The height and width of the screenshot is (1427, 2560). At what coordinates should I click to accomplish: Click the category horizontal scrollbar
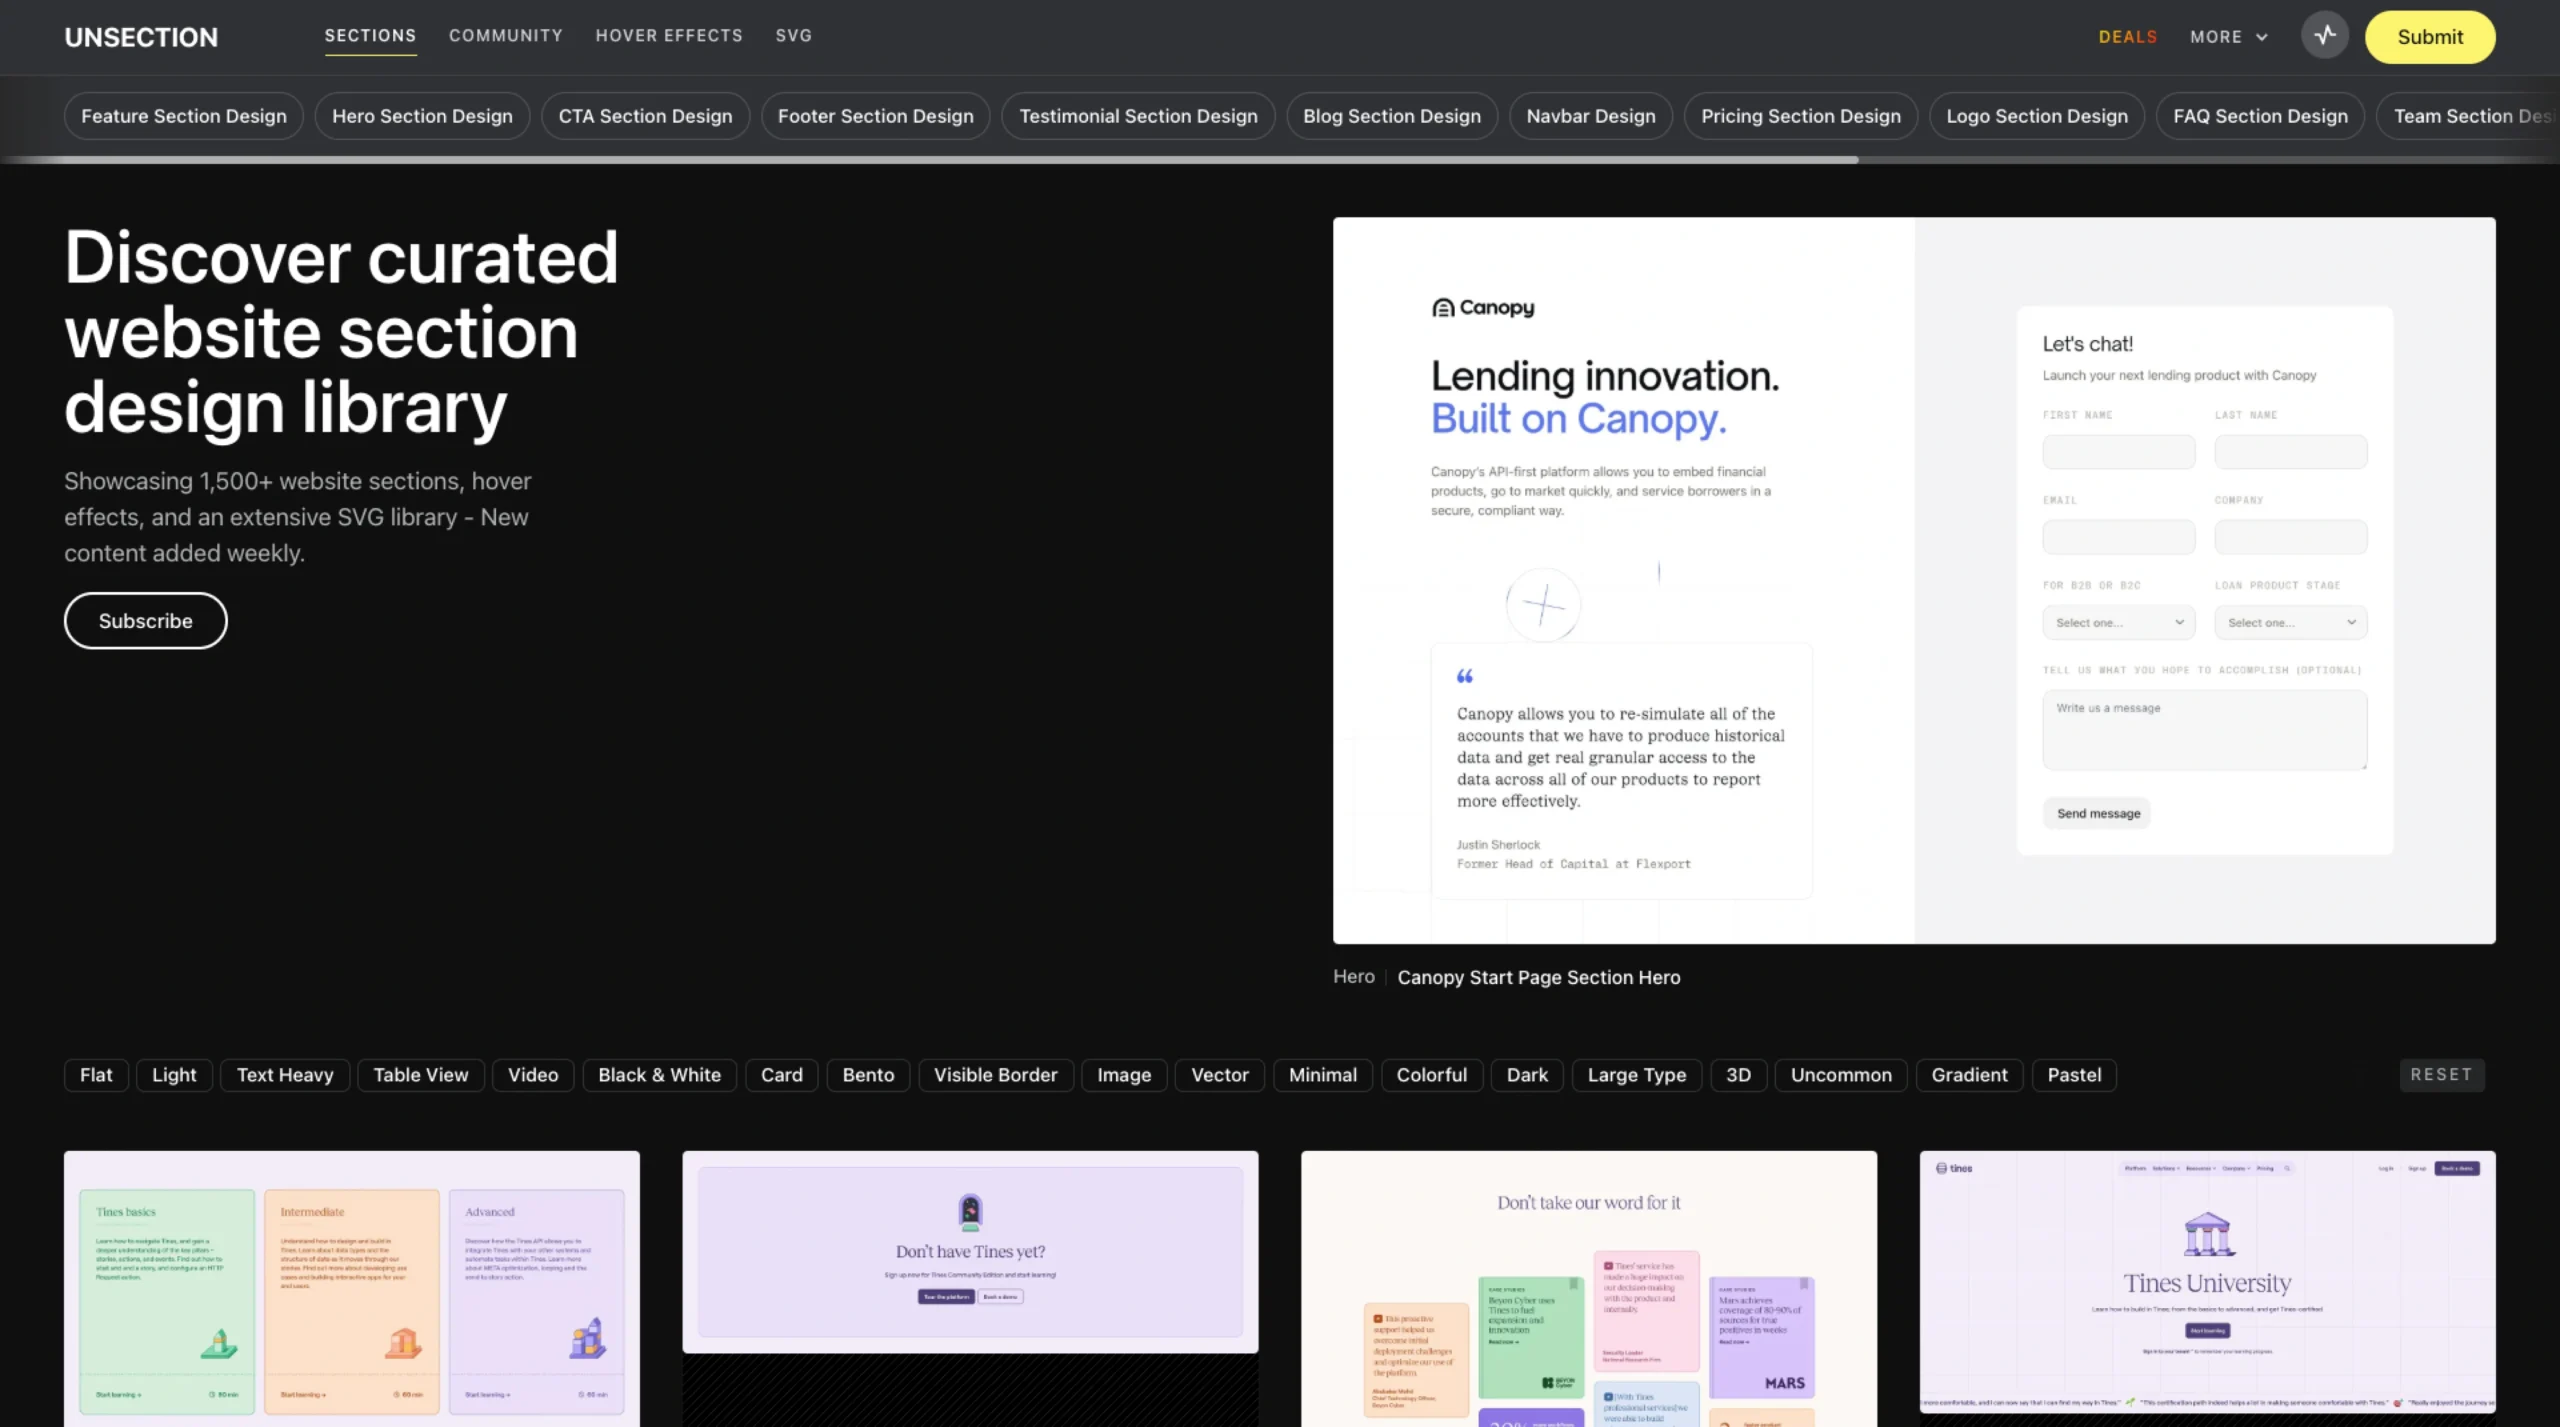coord(930,160)
